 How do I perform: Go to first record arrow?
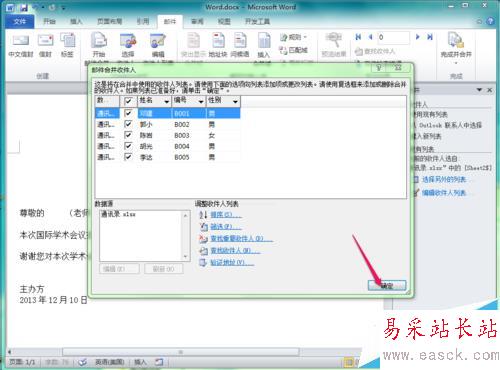click(358, 37)
